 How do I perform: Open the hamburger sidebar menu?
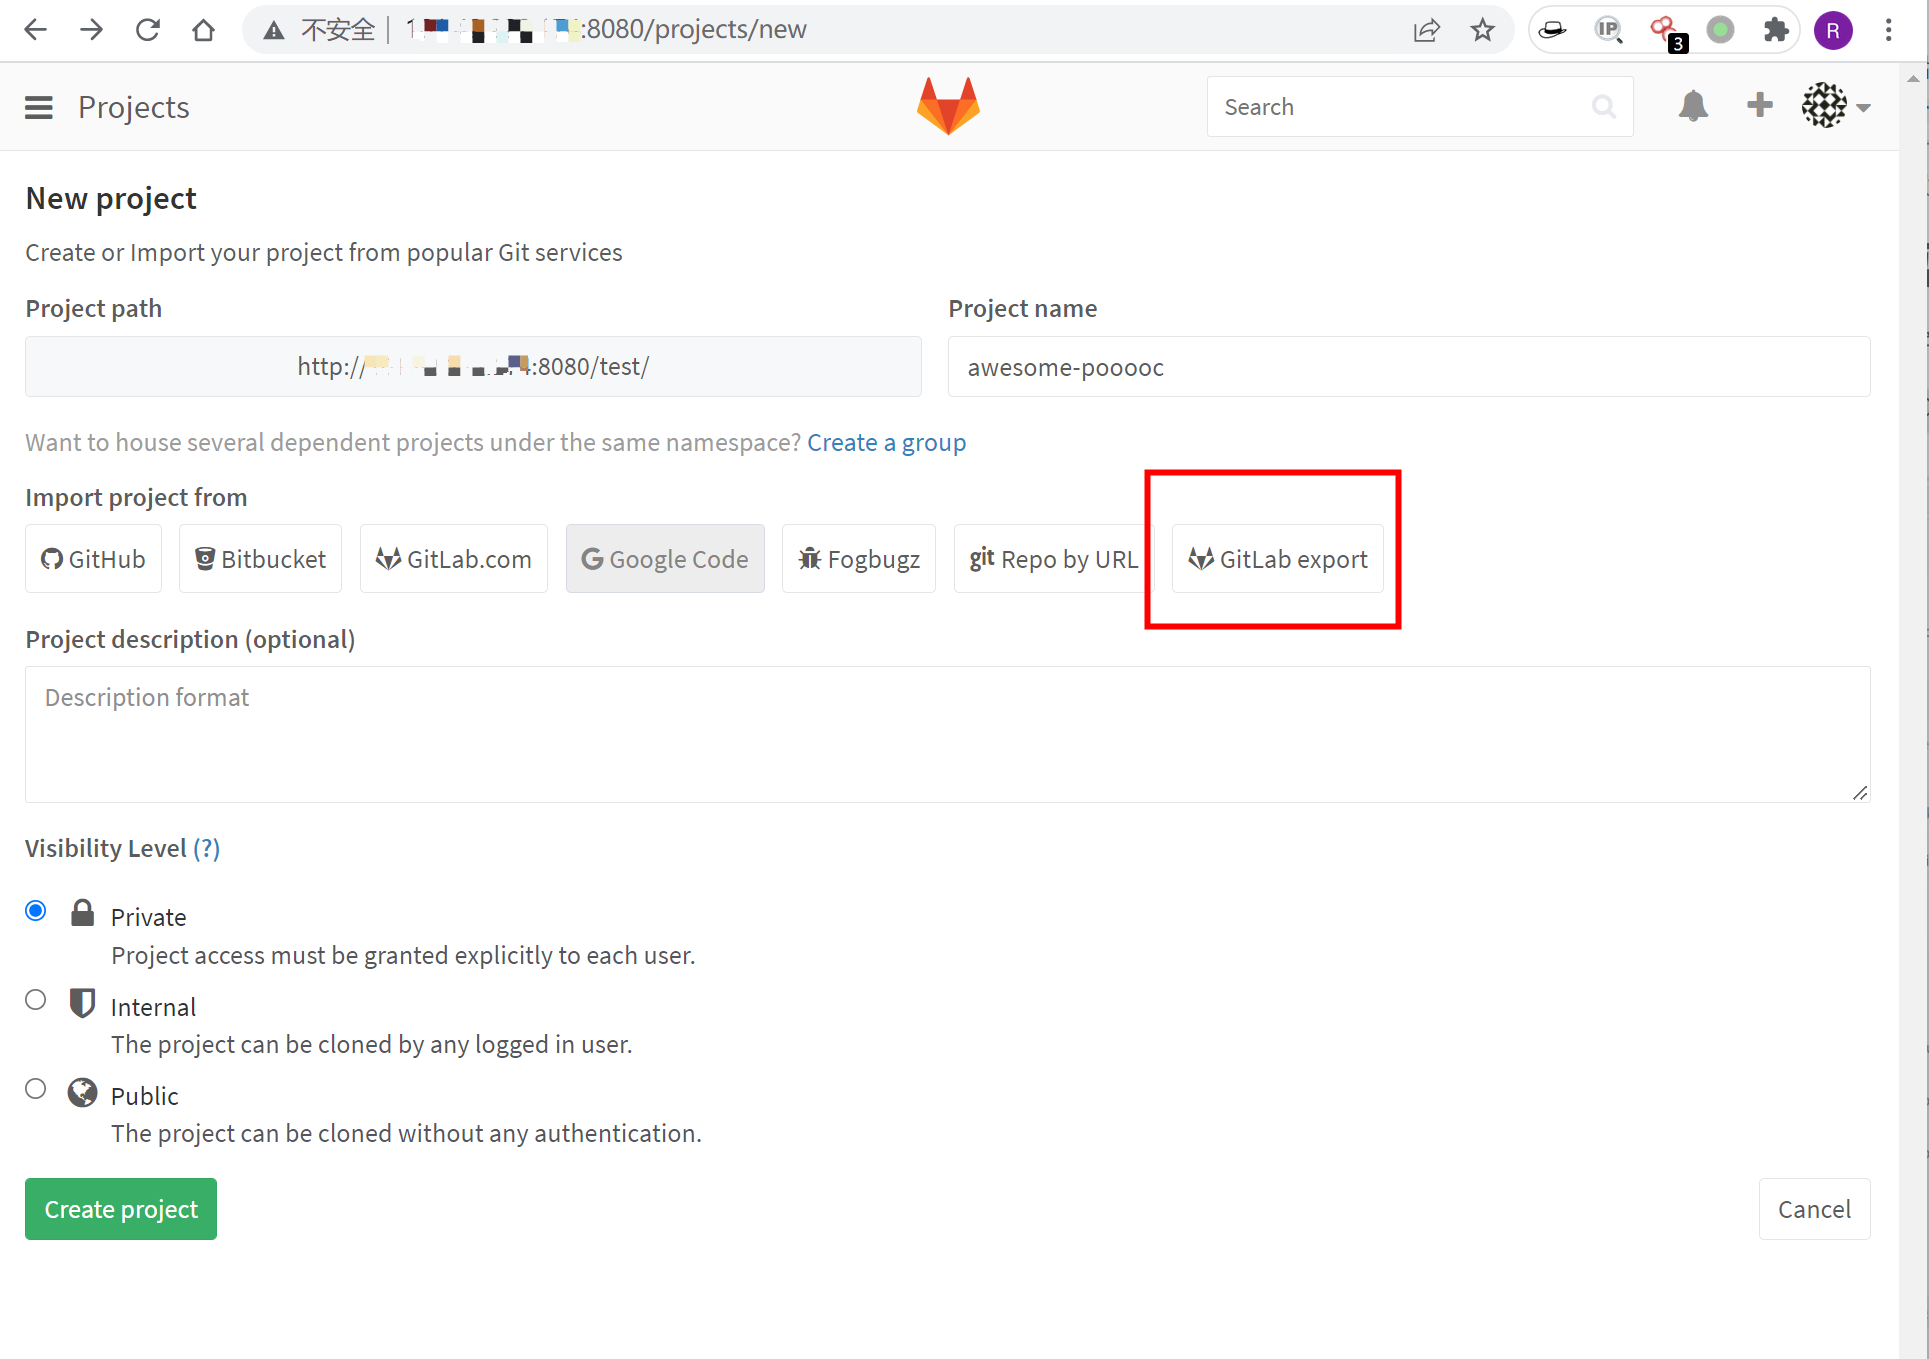coord(39,107)
